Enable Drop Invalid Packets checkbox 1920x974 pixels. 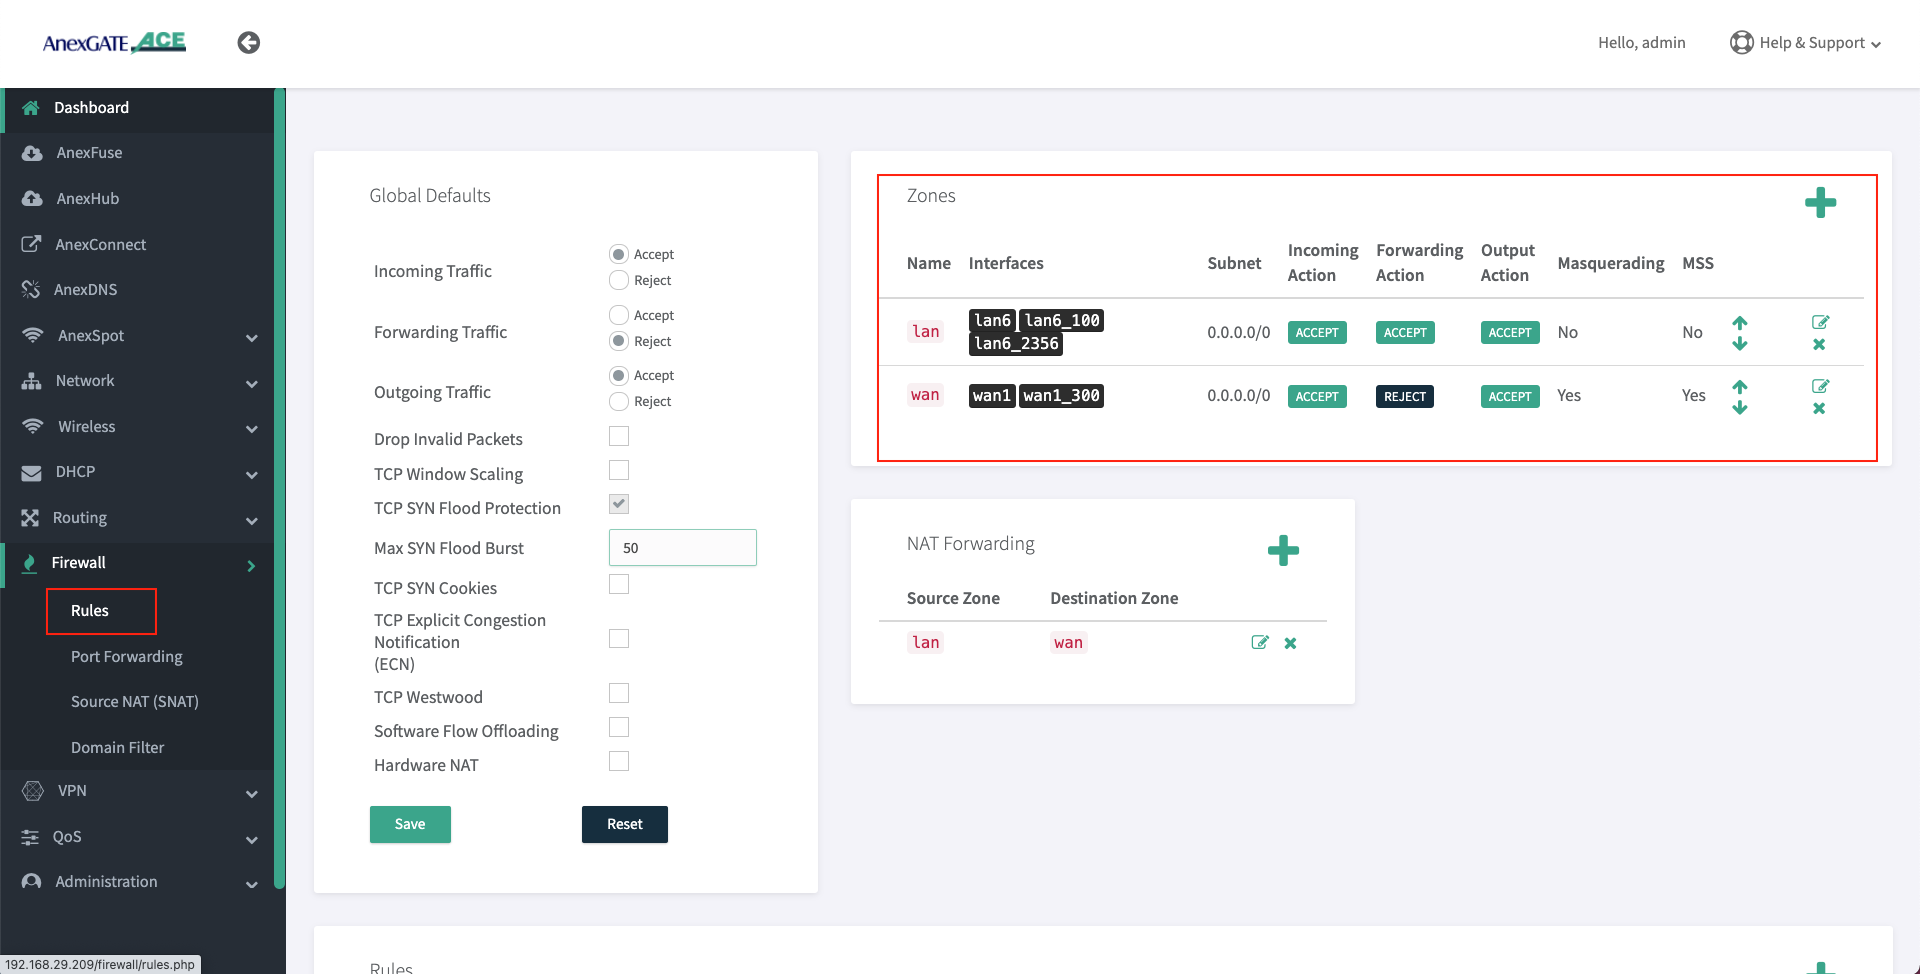619,437
